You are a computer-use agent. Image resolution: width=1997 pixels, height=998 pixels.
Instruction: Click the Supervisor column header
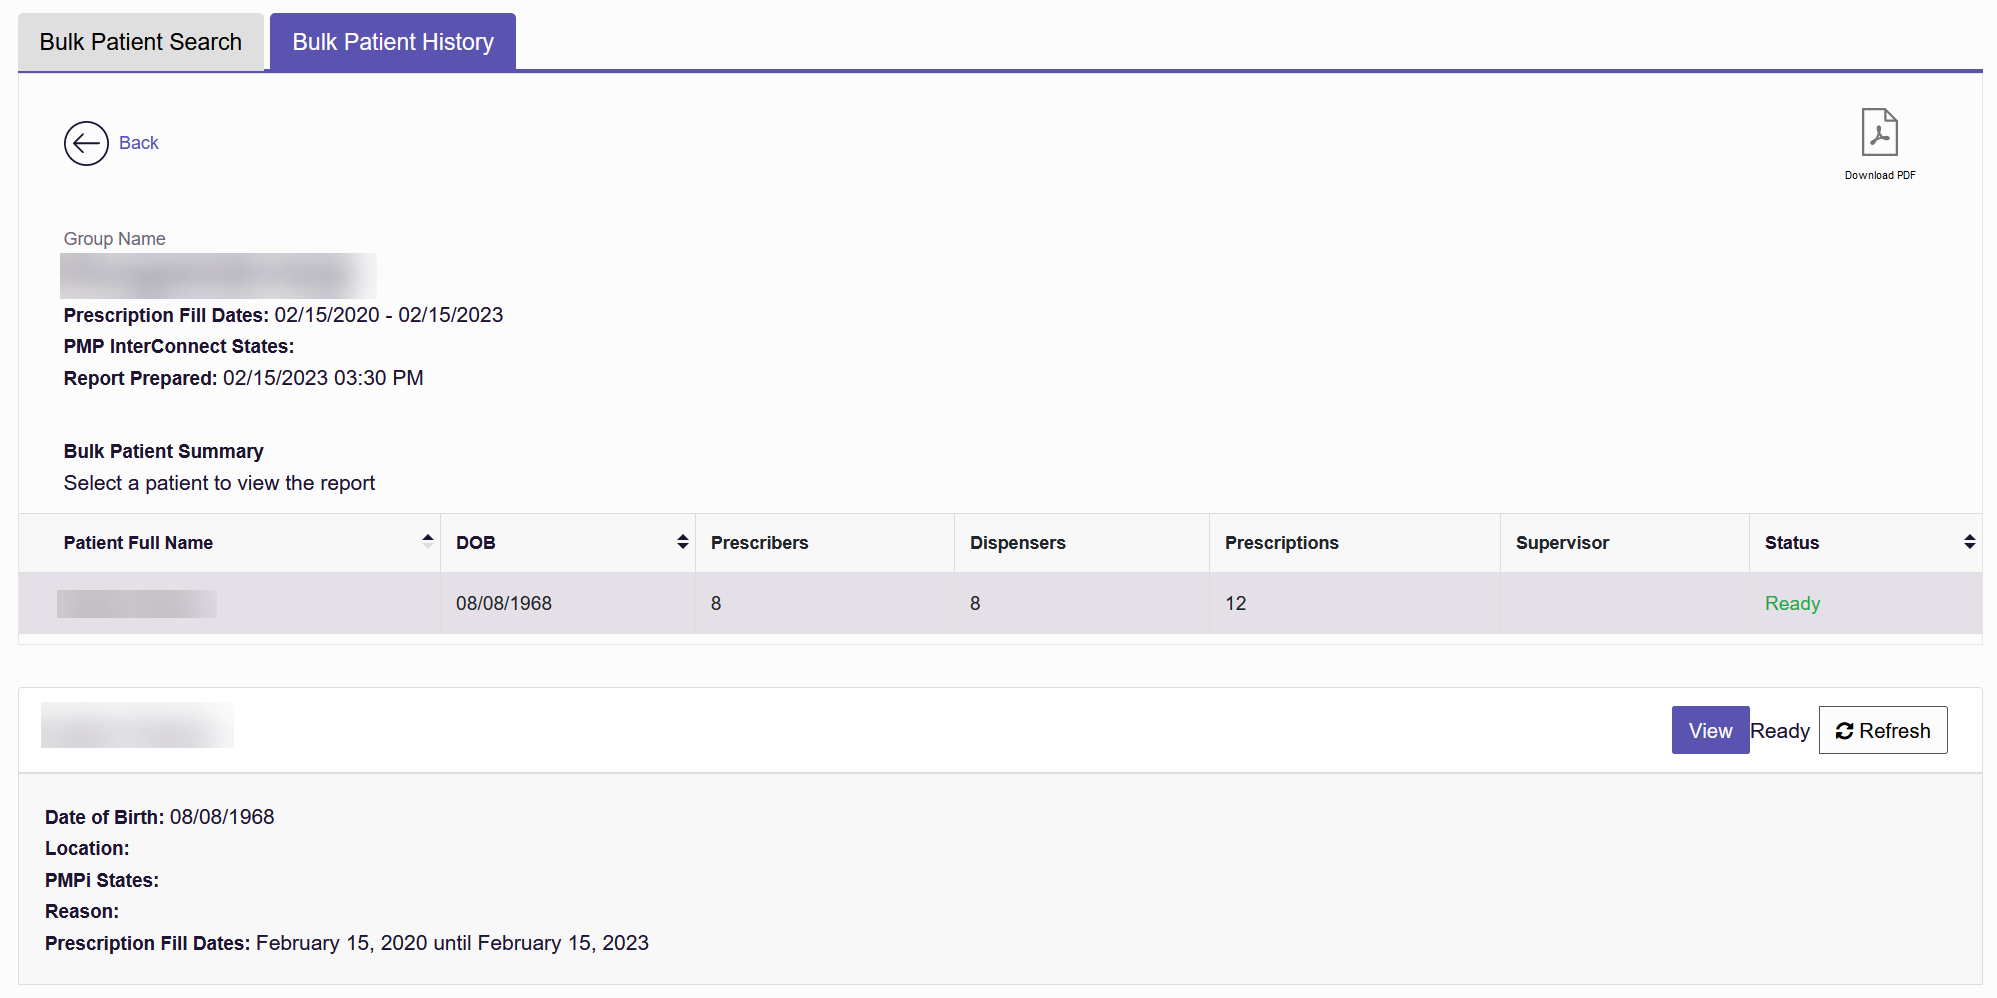pos(1562,542)
